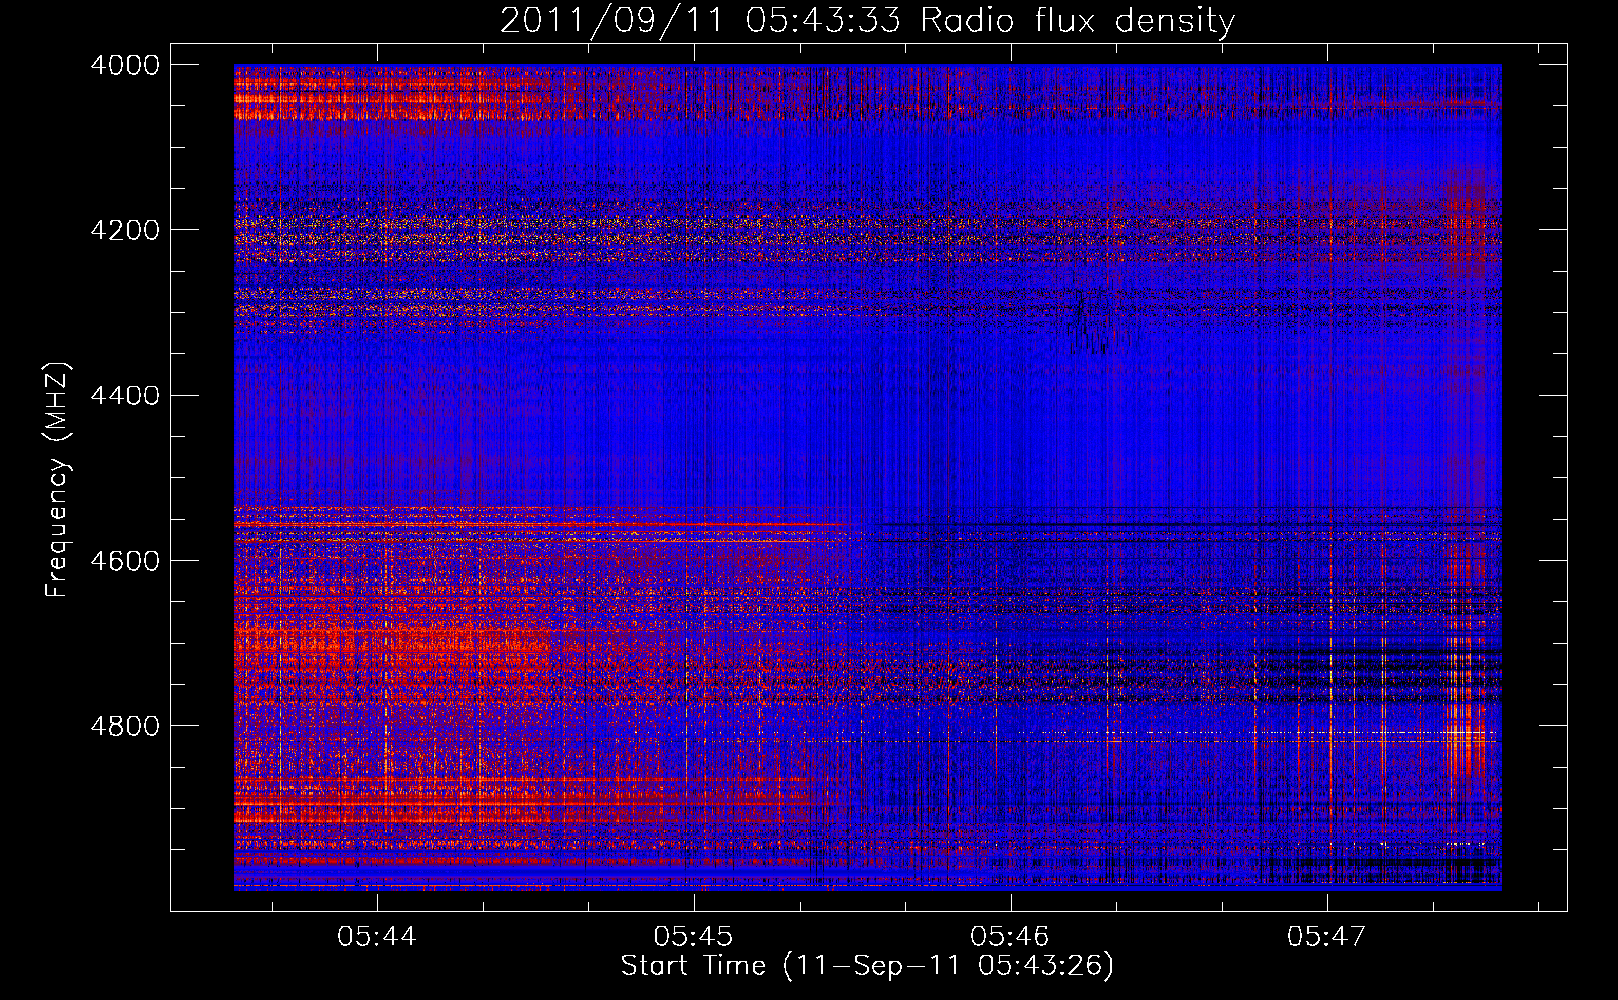This screenshot has height=1000, width=1618.
Task: Select the 4000 frequency axis label
Action: 125,65
